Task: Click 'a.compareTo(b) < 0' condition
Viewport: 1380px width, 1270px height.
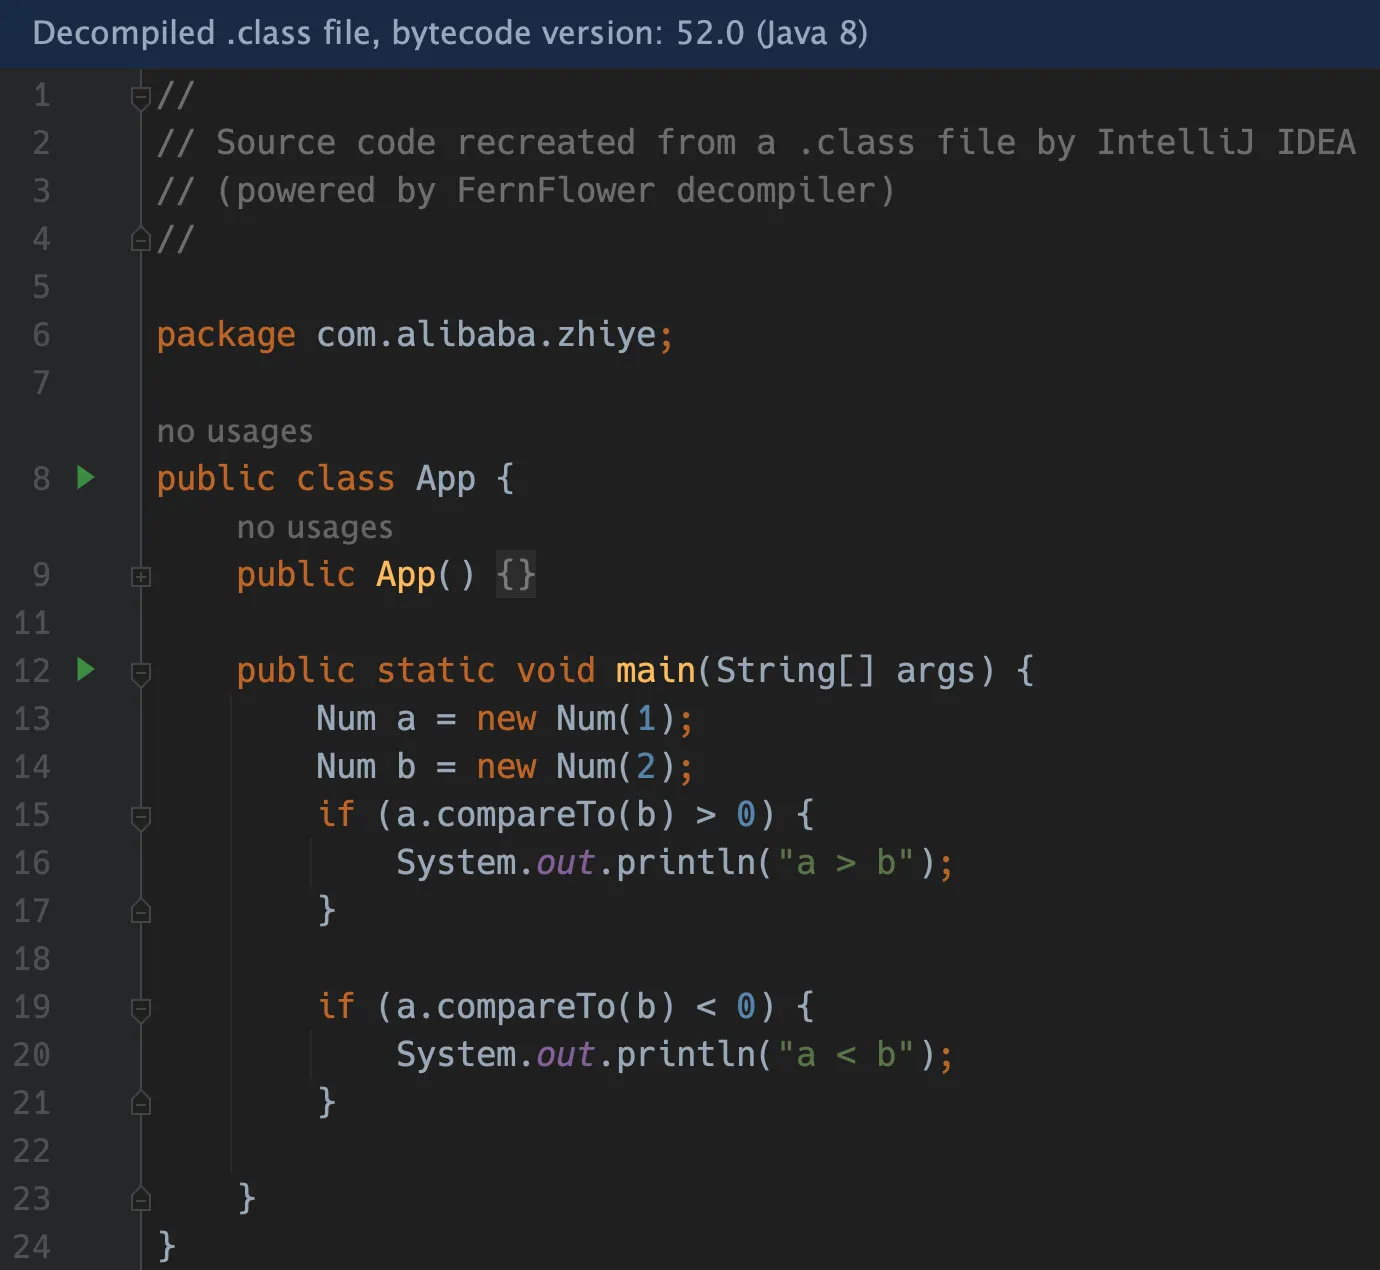Action: 576,1006
